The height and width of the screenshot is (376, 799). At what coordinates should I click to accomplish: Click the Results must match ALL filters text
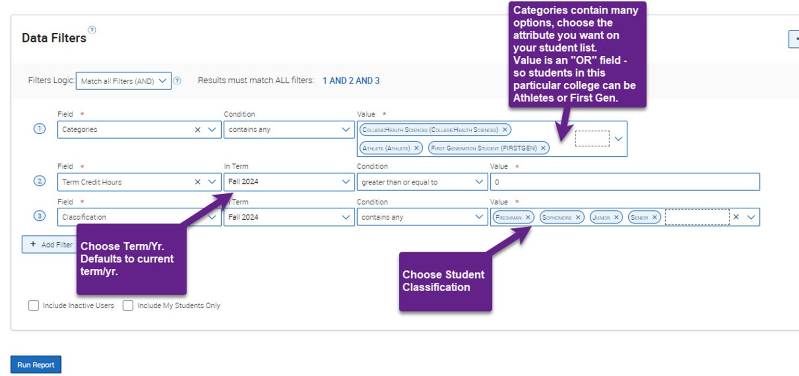(x=255, y=80)
